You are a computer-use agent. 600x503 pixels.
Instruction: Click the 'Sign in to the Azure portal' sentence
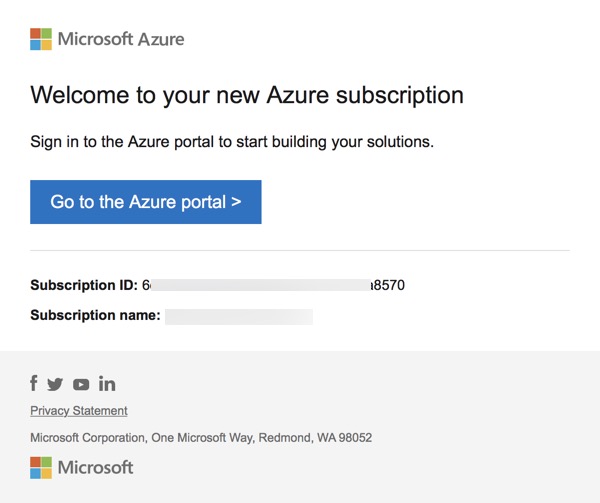click(232, 142)
